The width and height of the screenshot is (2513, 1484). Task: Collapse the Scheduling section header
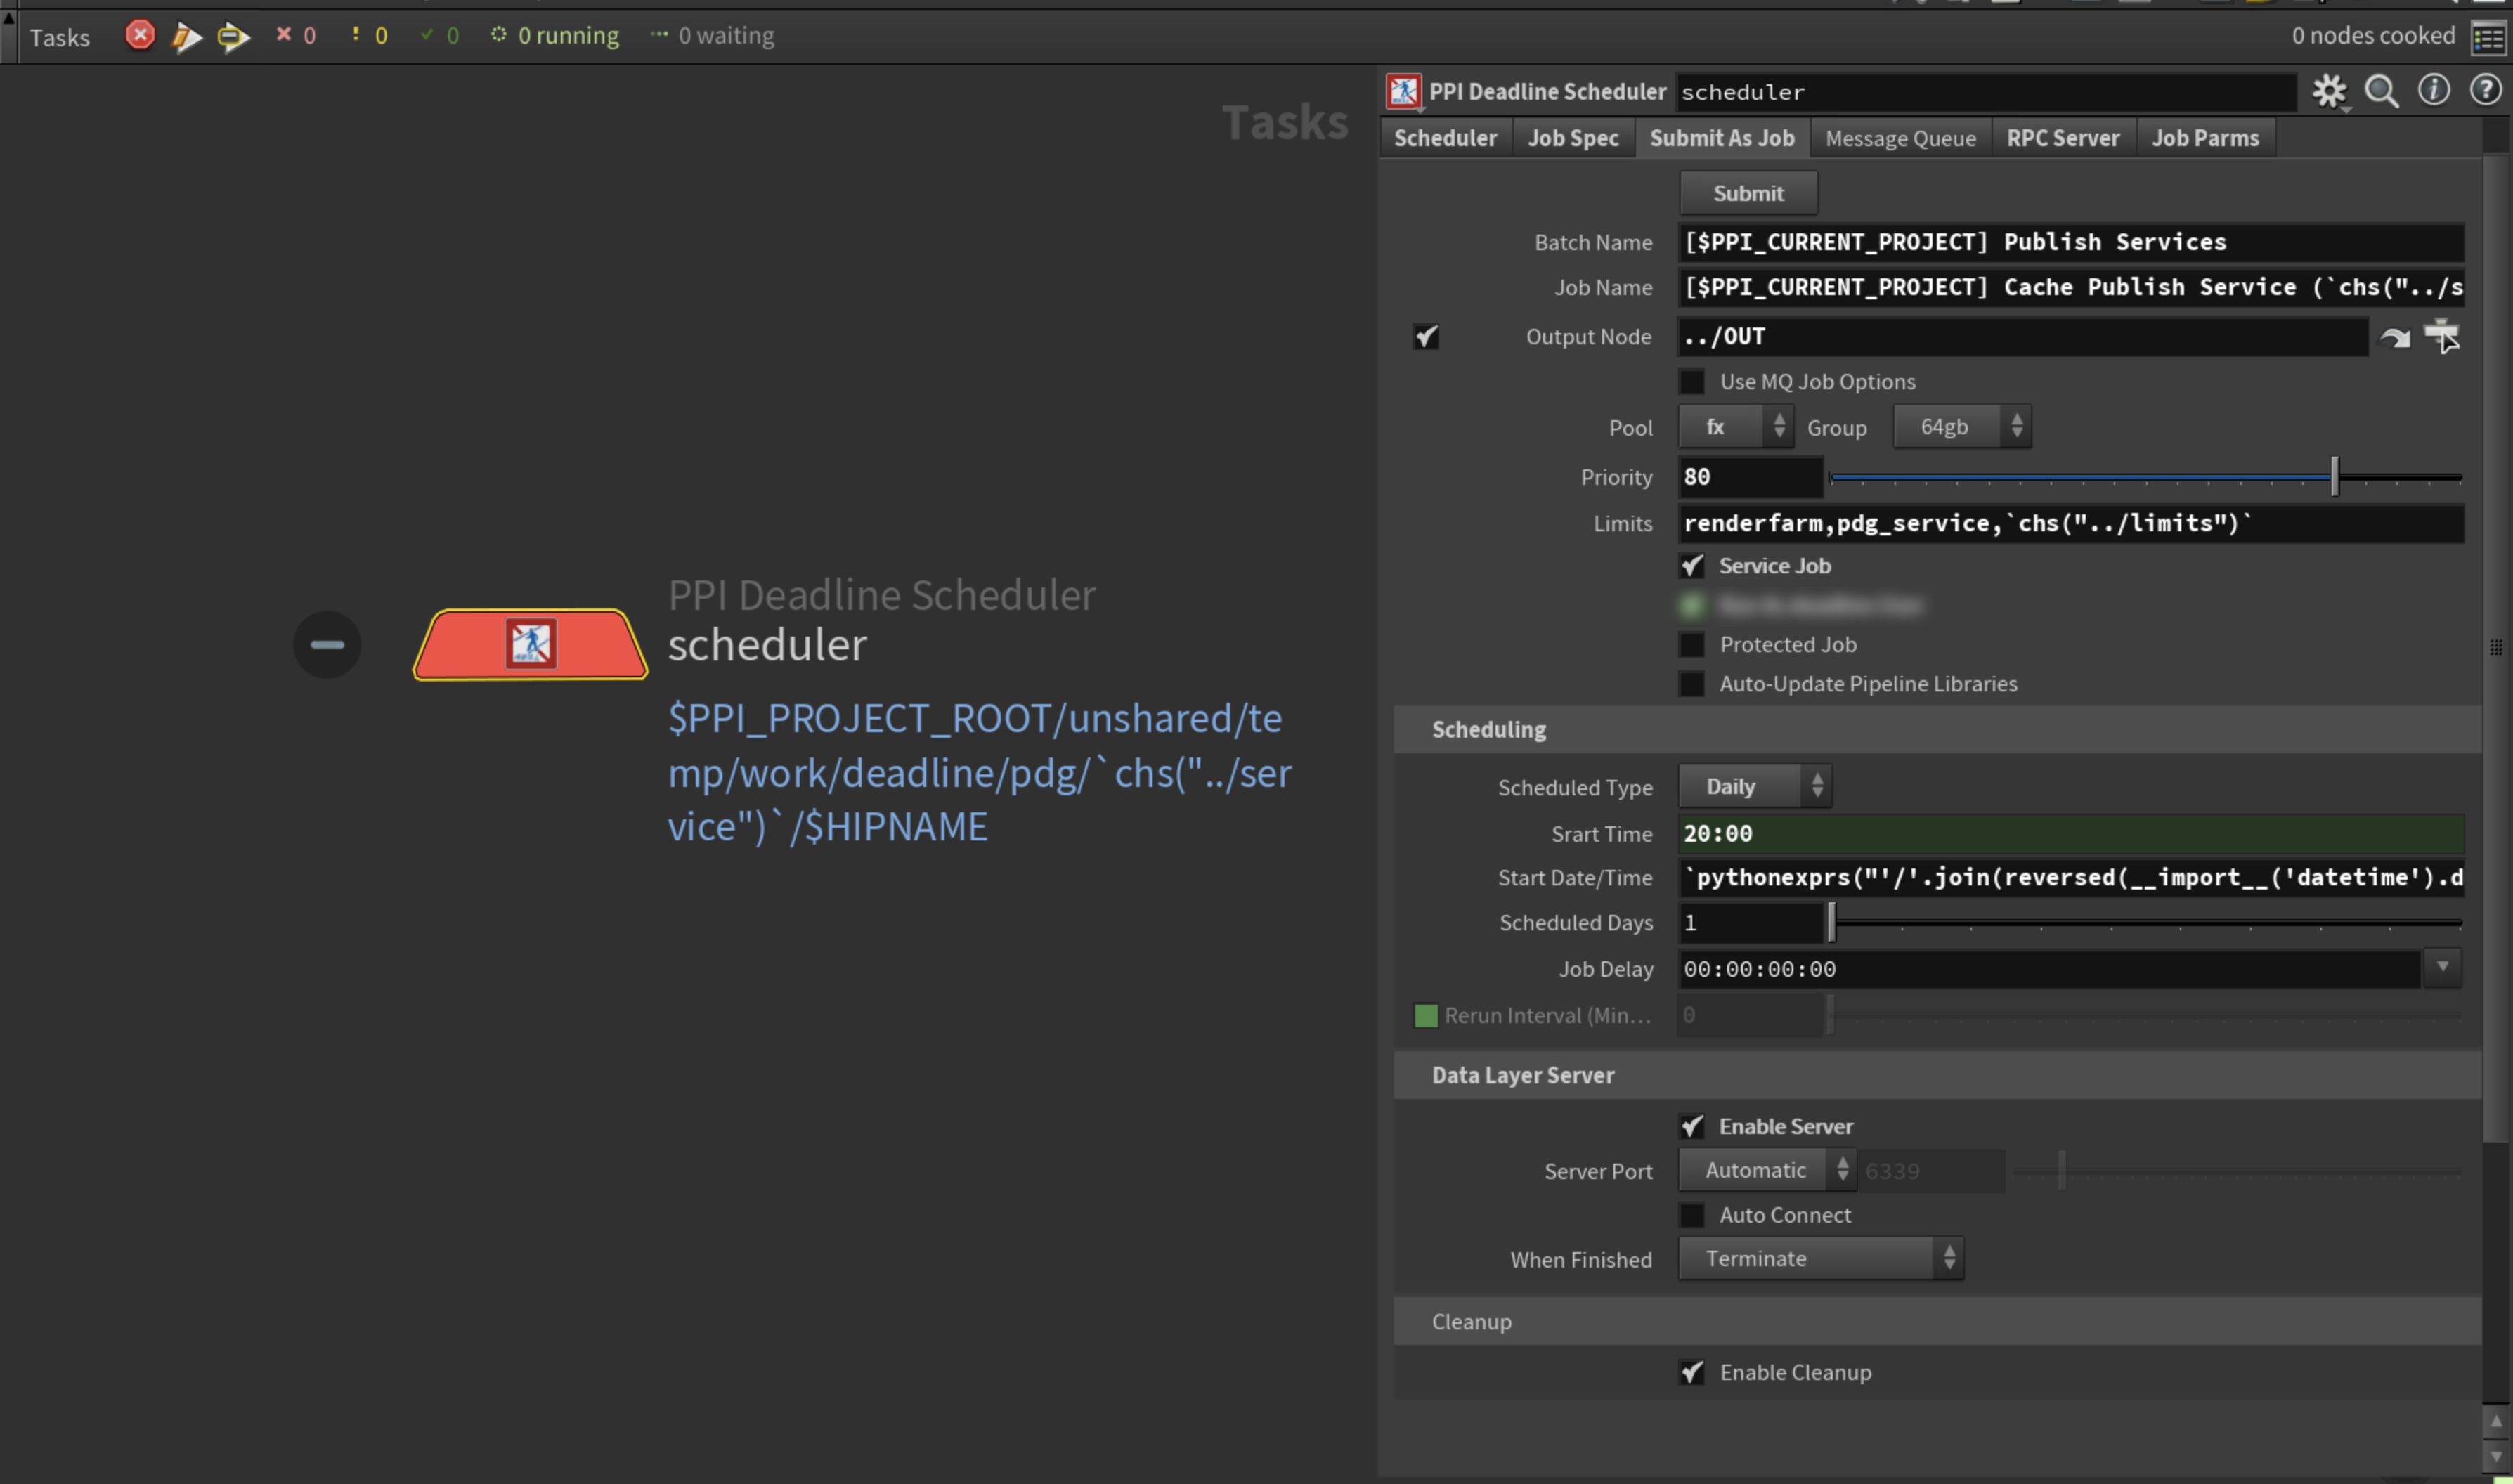[1937, 730]
